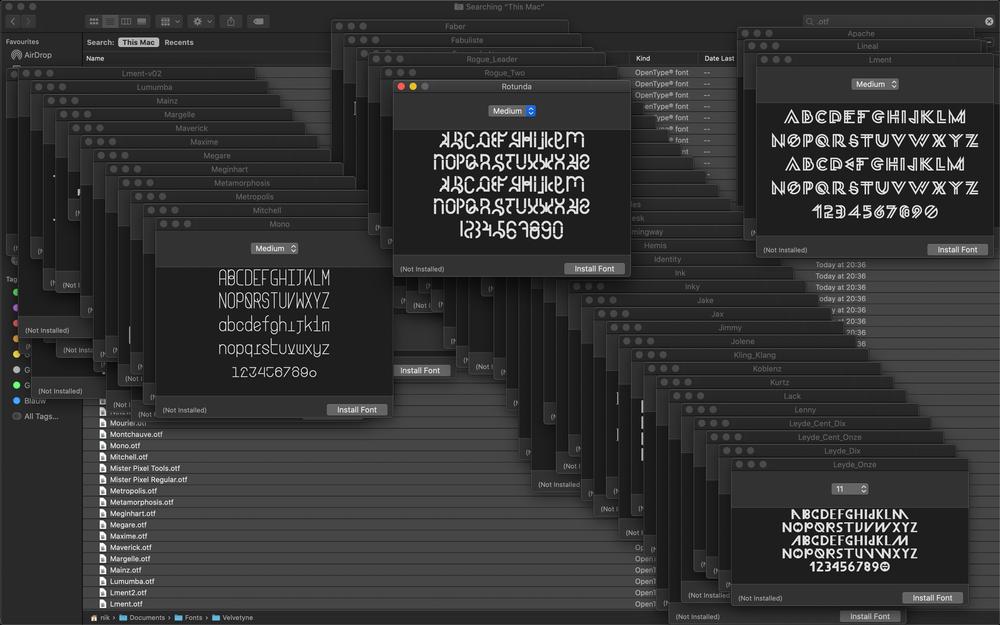Select Montchauve.otf file

point(136,435)
